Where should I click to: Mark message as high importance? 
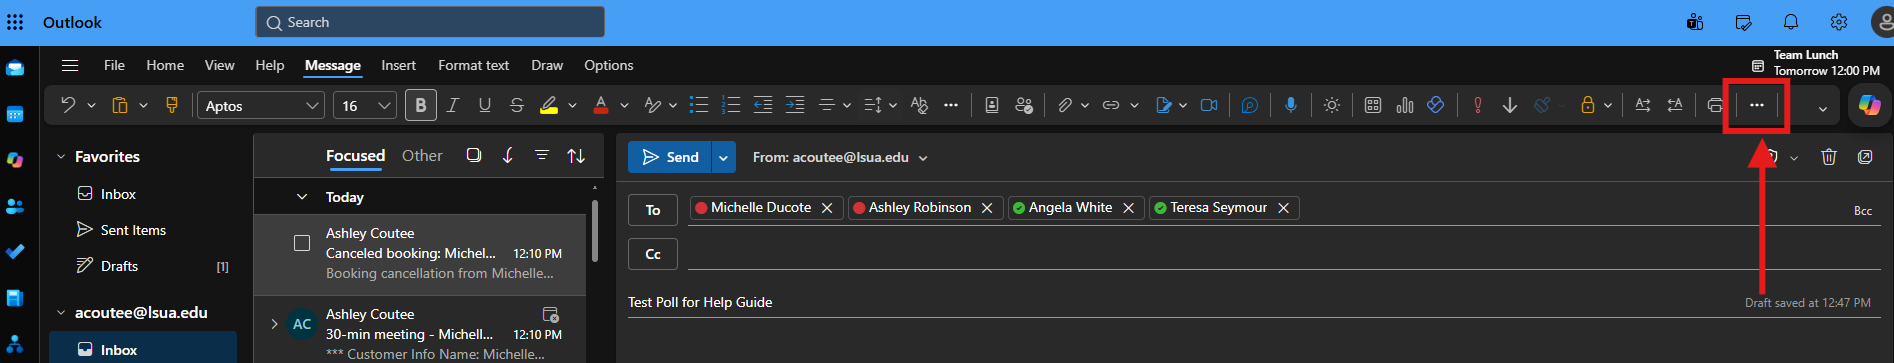coord(1478,105)
